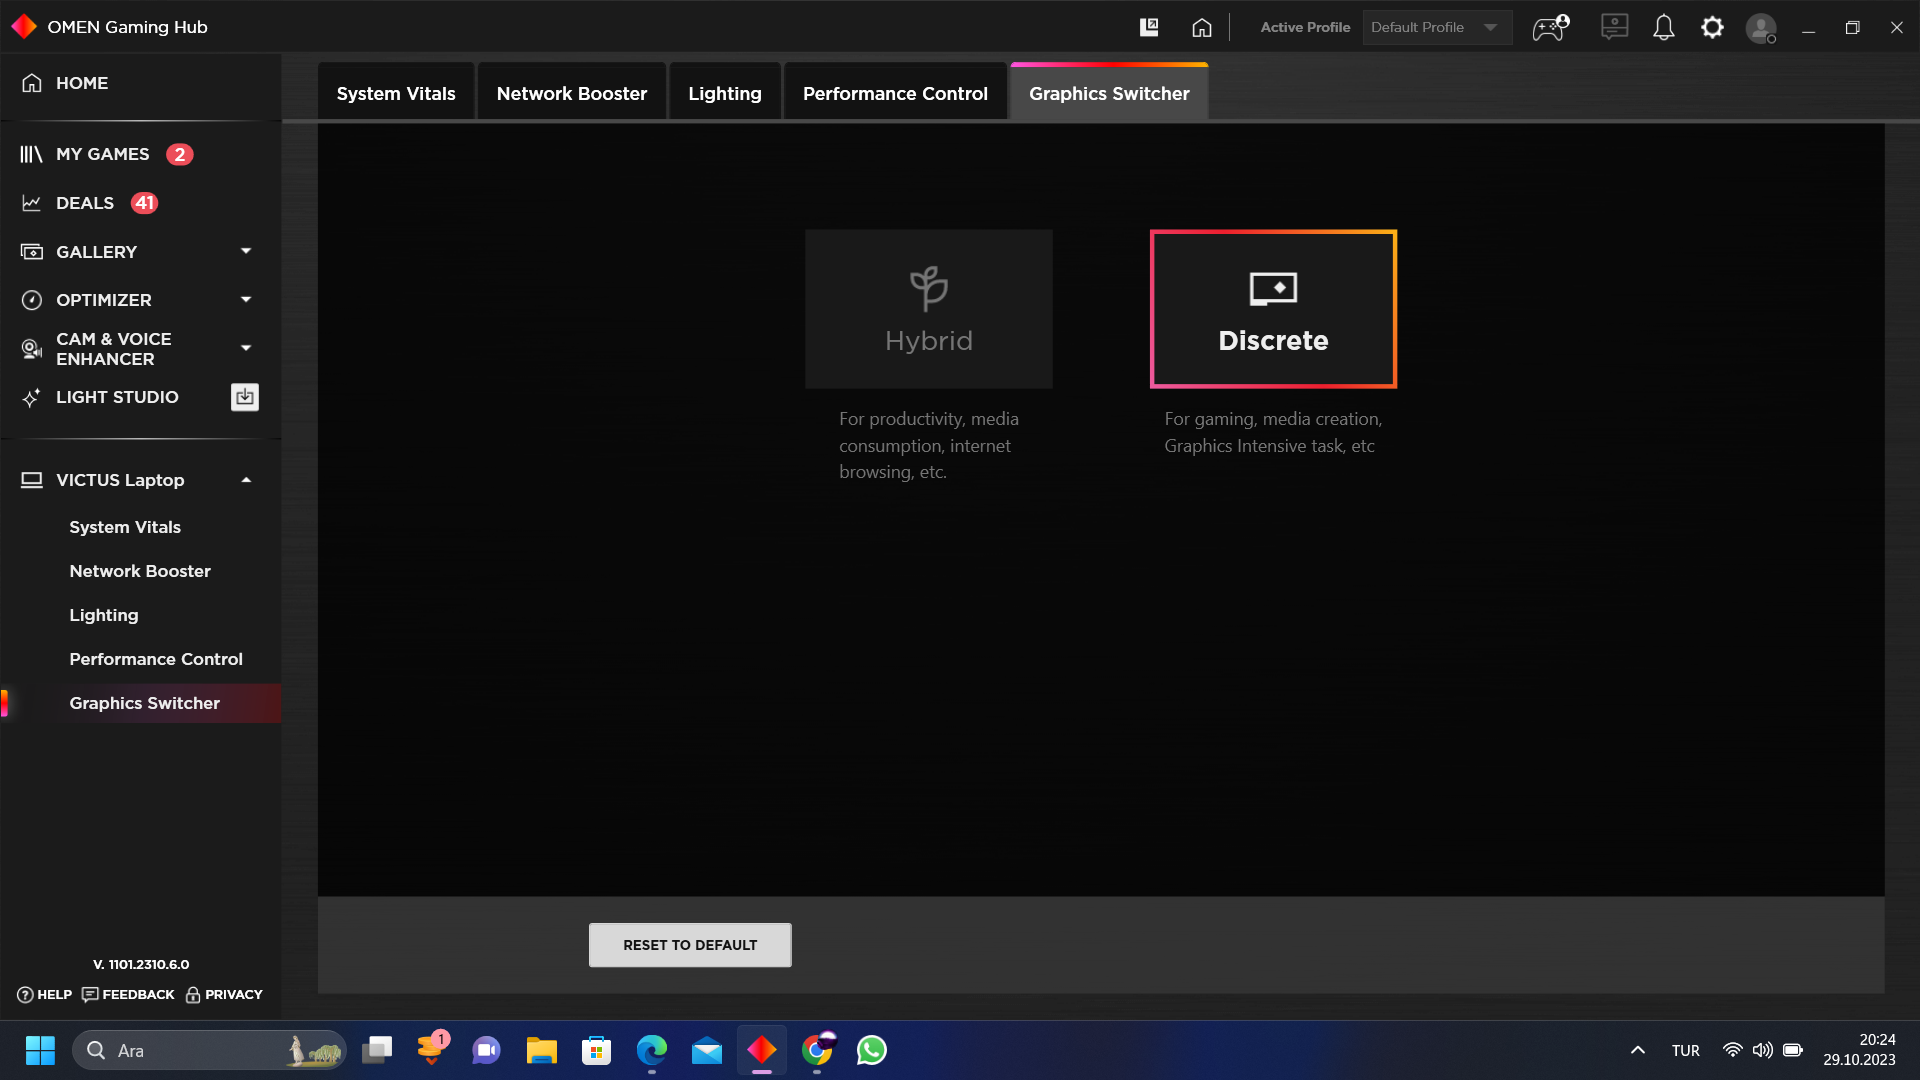Expand the Optimizer section arrow
The image size is (1920, 1080).
point(246,299)
